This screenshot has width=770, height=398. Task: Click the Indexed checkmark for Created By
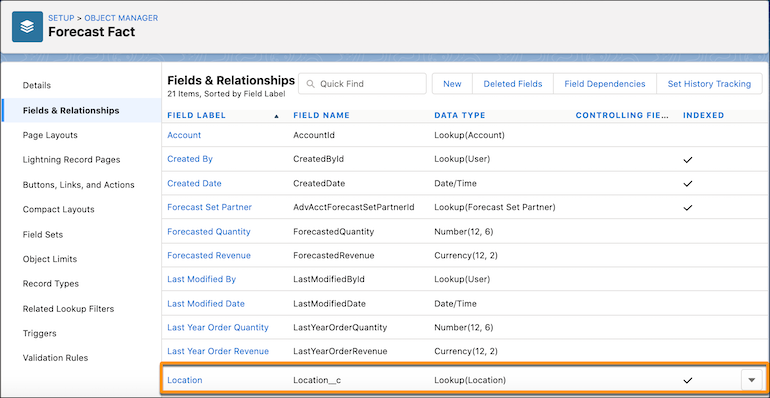pyautogui.click(x=688, y=160)
